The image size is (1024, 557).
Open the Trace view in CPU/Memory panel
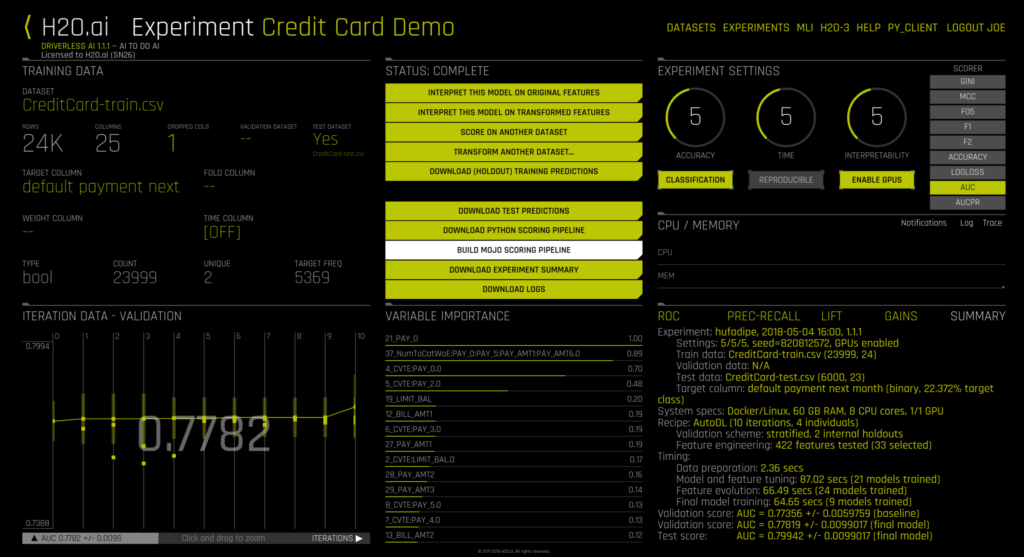tap(992, 223)
